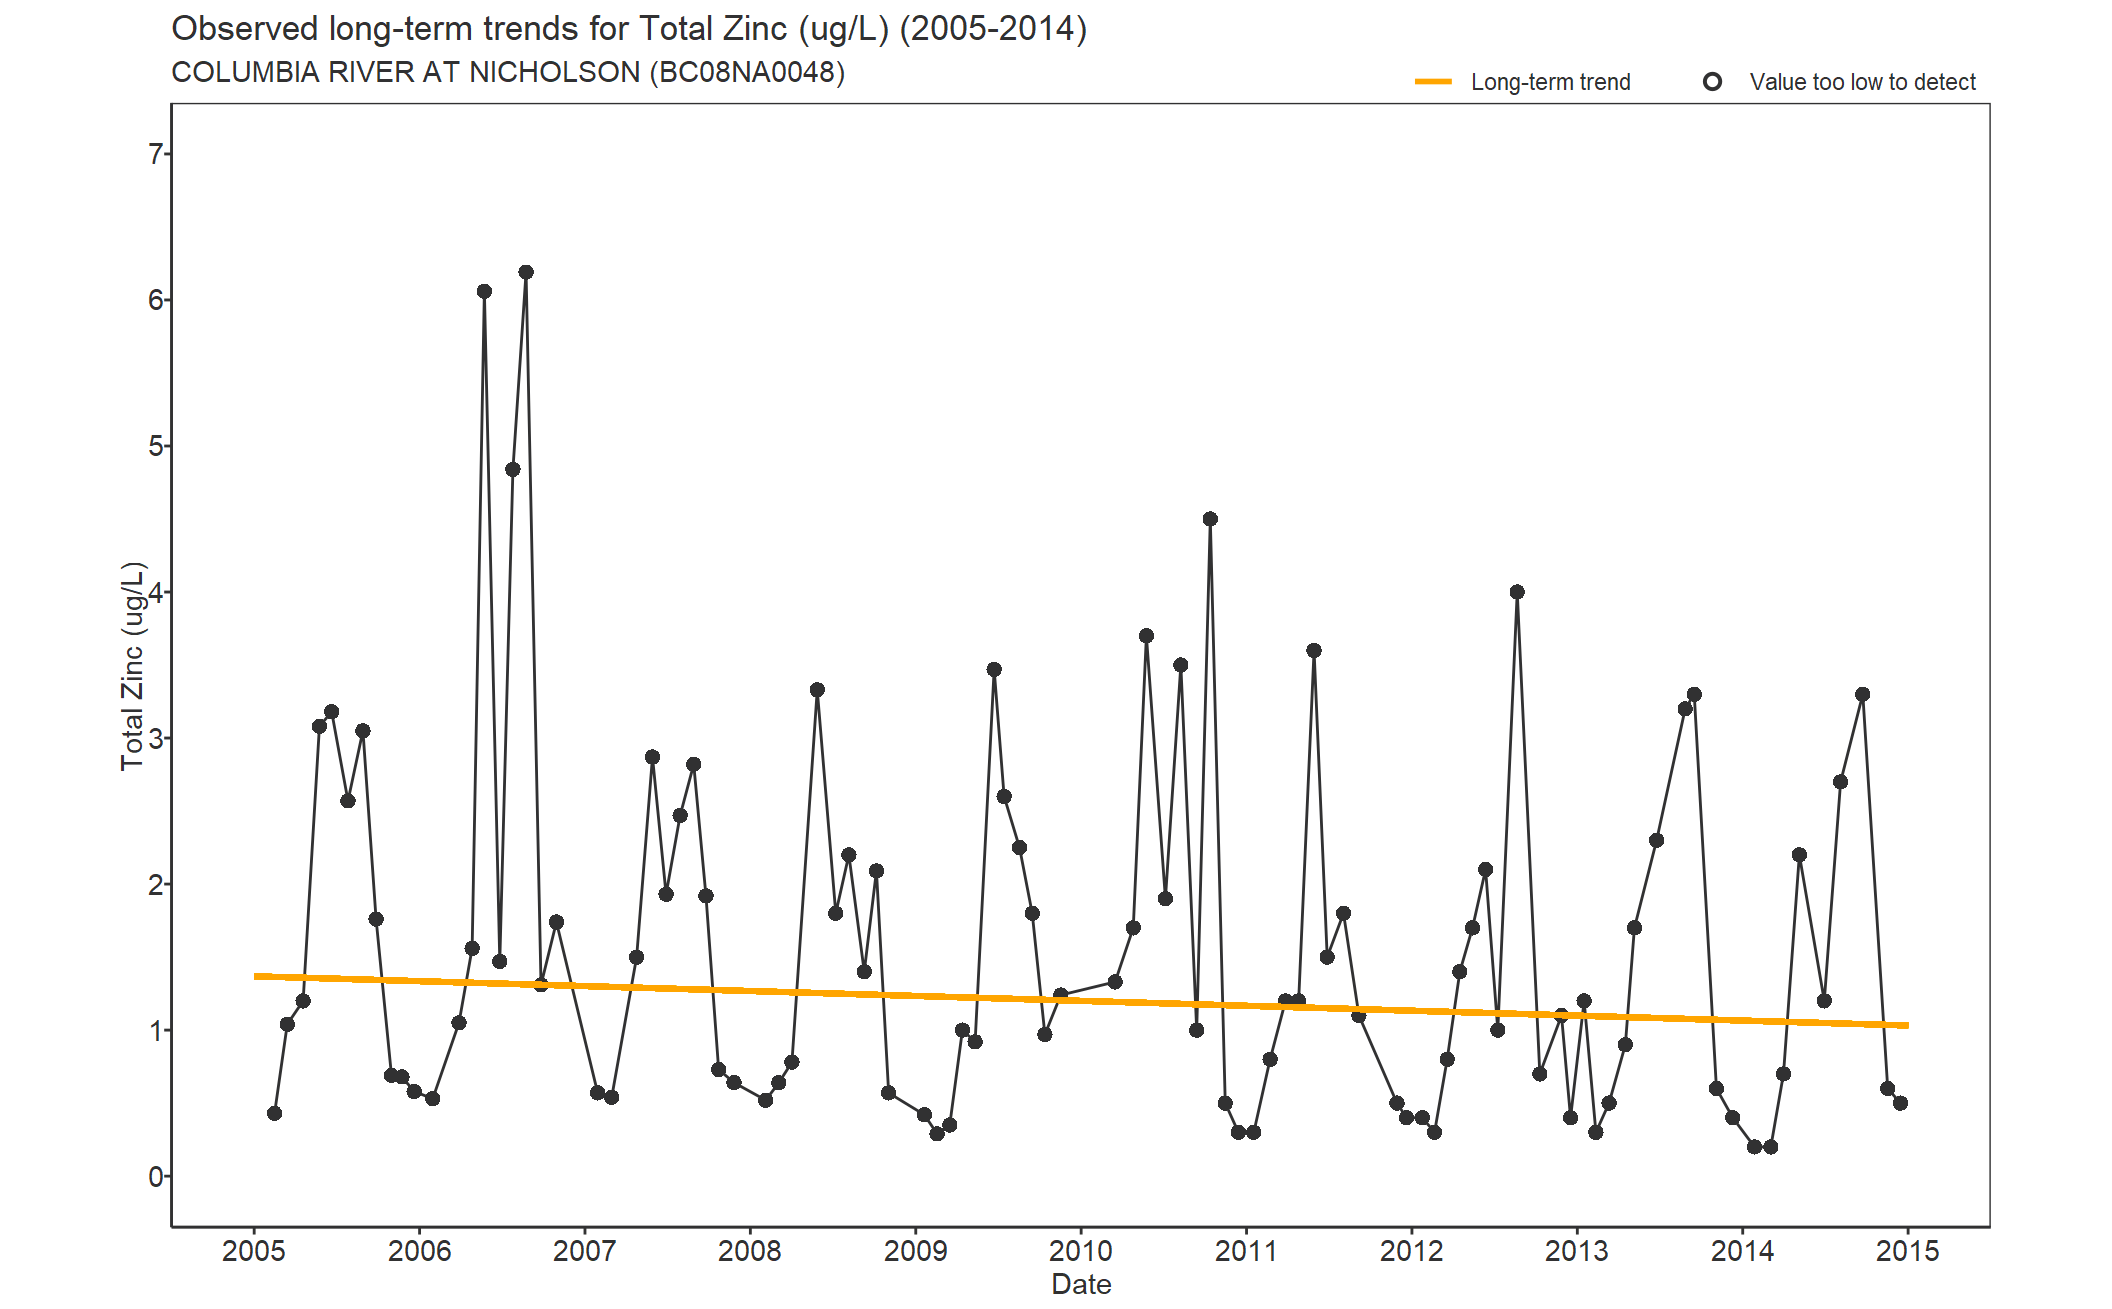Click the 2009 tick label on the x-axis
This screenshot has height=1309, width=2112.
pos(916,1251)
